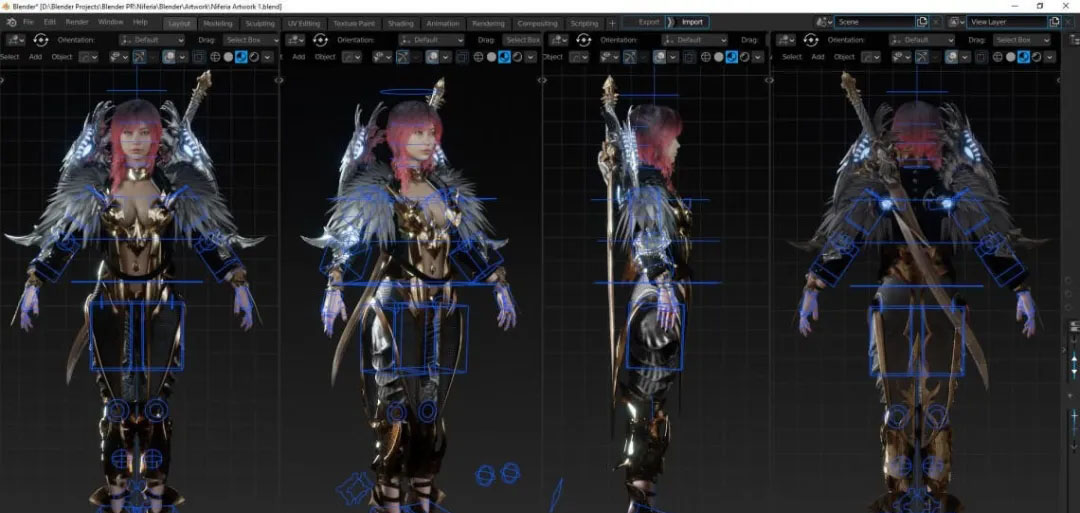Screen dimensions: 1080x513
Task: Open Drag Select Box dropdown in front-view viewport
Action: [251, 40]
